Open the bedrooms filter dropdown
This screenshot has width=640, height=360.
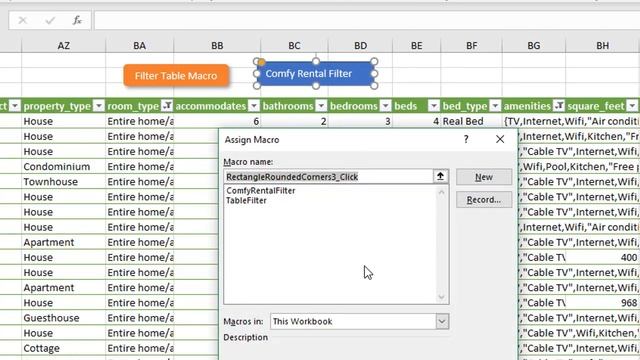(x=385, y=106)
